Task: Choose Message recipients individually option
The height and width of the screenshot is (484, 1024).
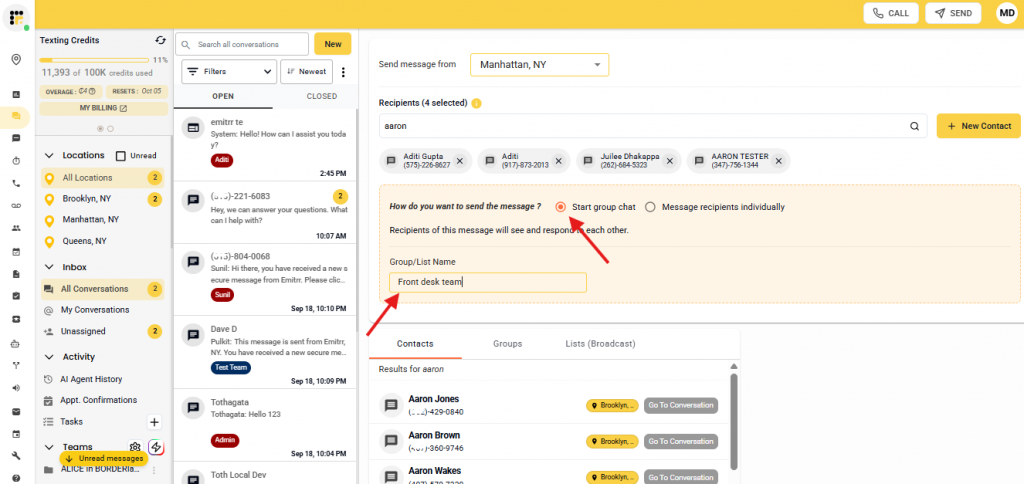Action: (651, 207)
